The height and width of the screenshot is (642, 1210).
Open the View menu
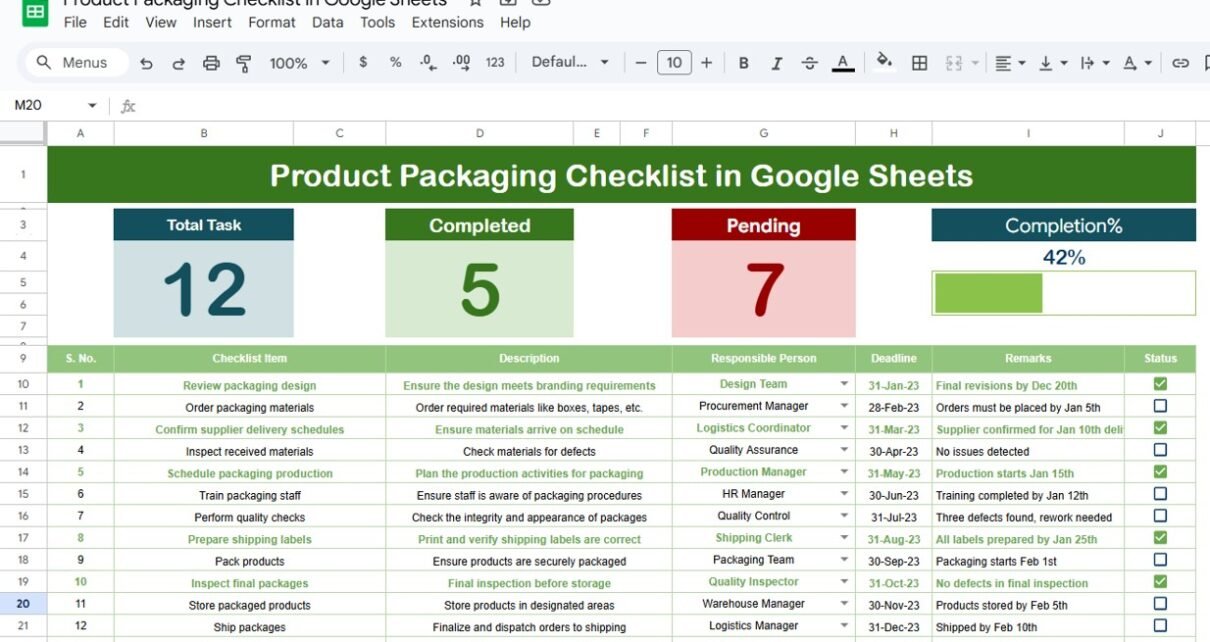click(161, 22)
